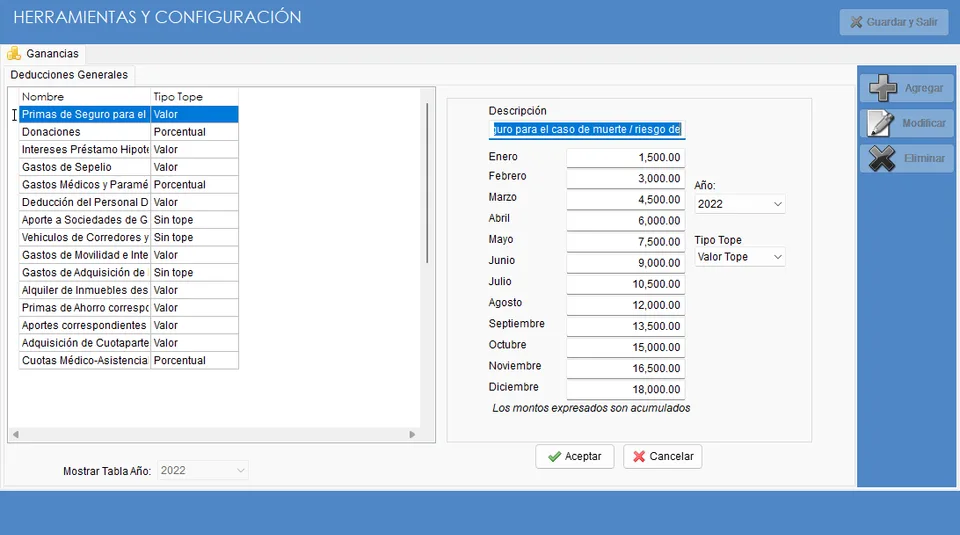Sort by the Tipo Tope column header
The image size is (960, 535).
click(x=195, y=97)
